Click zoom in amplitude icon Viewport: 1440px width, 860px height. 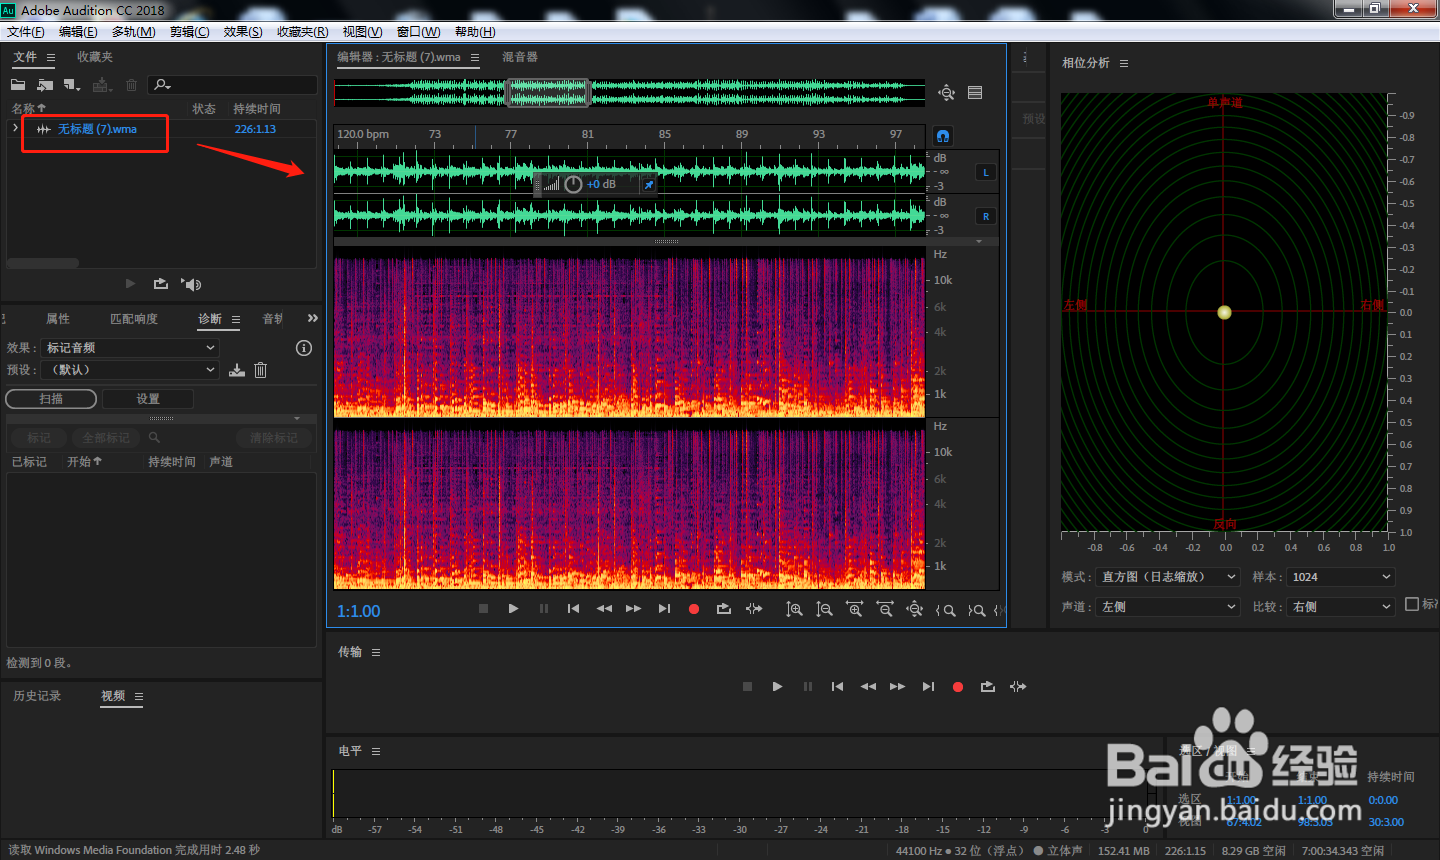click(794, 609)
